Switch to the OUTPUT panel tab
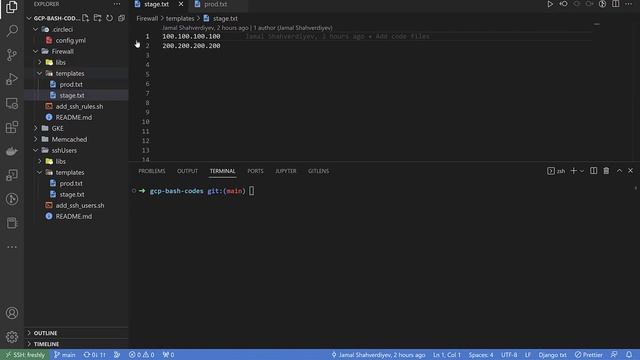 pyautogui.click(x=187, y=171)
